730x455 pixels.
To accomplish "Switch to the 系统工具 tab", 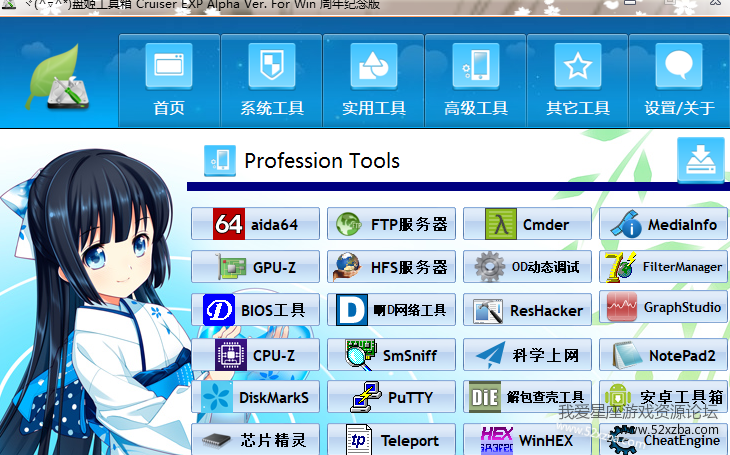I will pos(271,80).
